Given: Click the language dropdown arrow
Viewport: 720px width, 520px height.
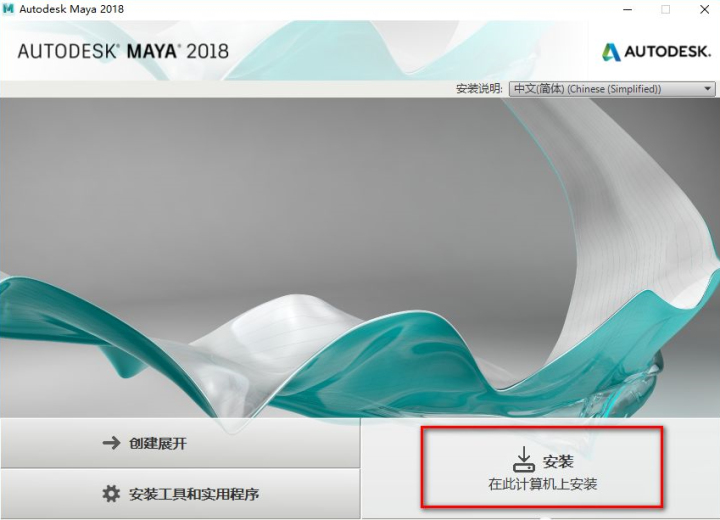Looking at the screenshot, I should click(708, 89).
